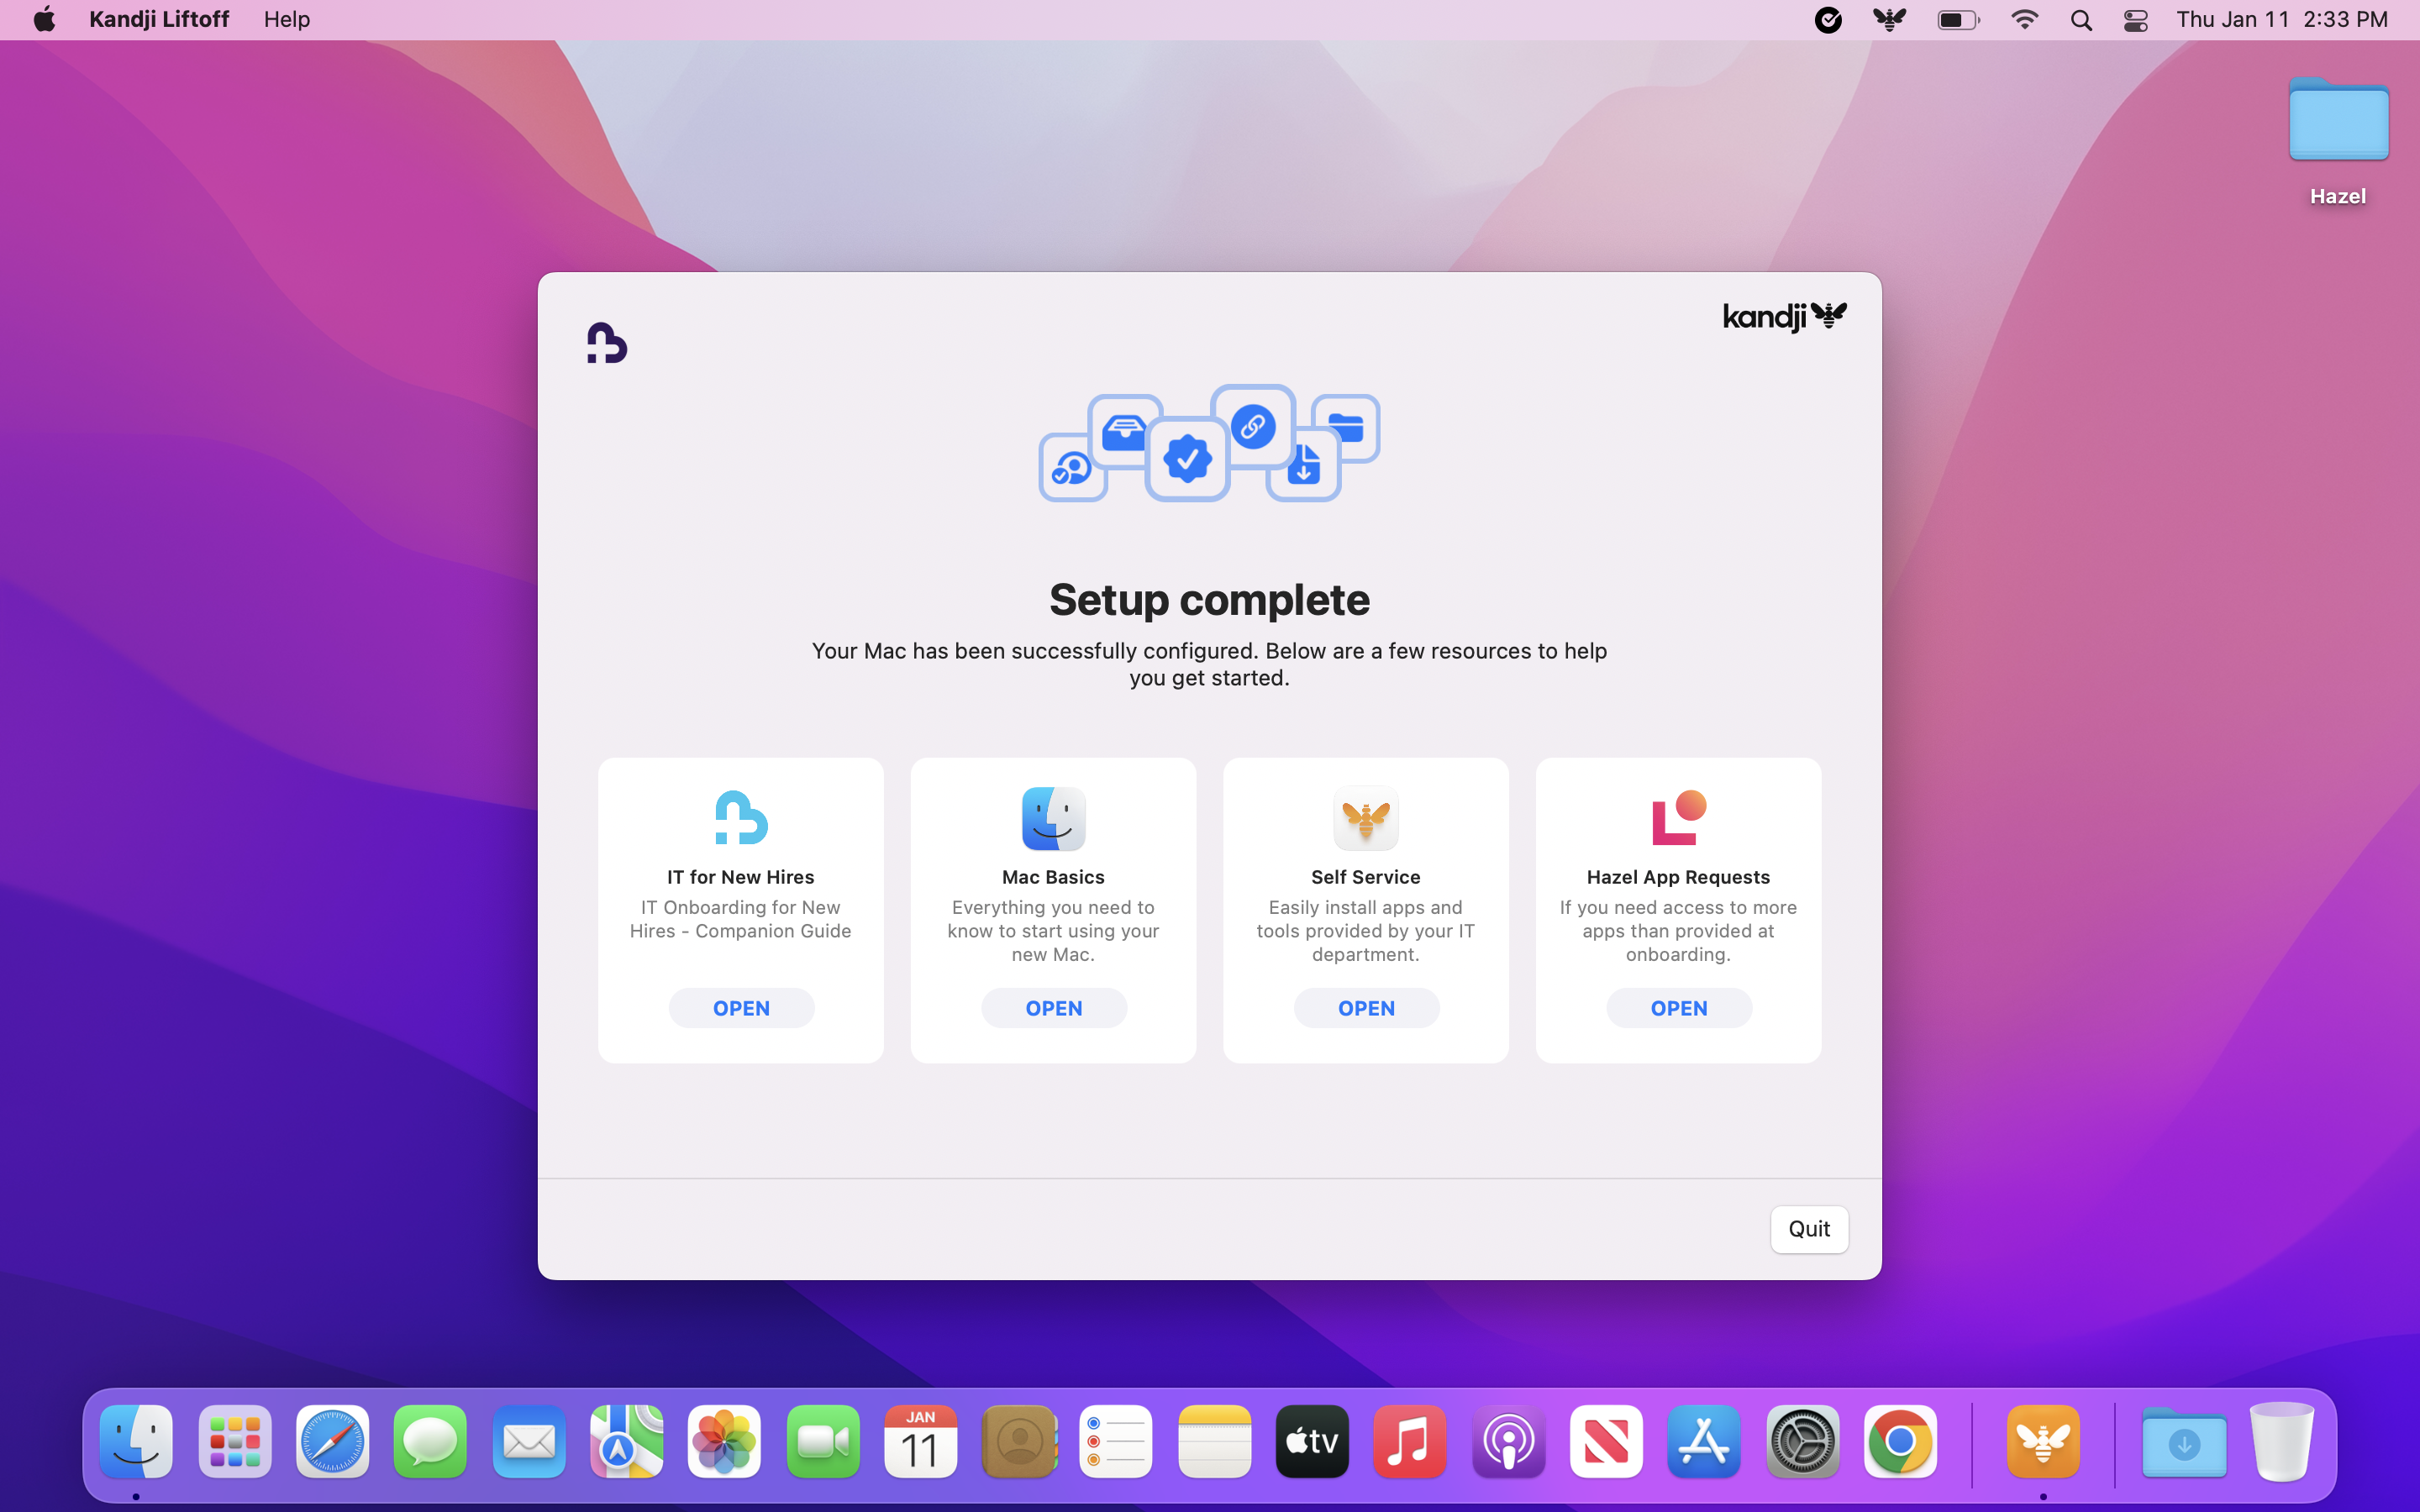This screenshot has height=1512, width=2420.
Task: Click the Kandji logo in the window corner
Action: (1785, 317)
